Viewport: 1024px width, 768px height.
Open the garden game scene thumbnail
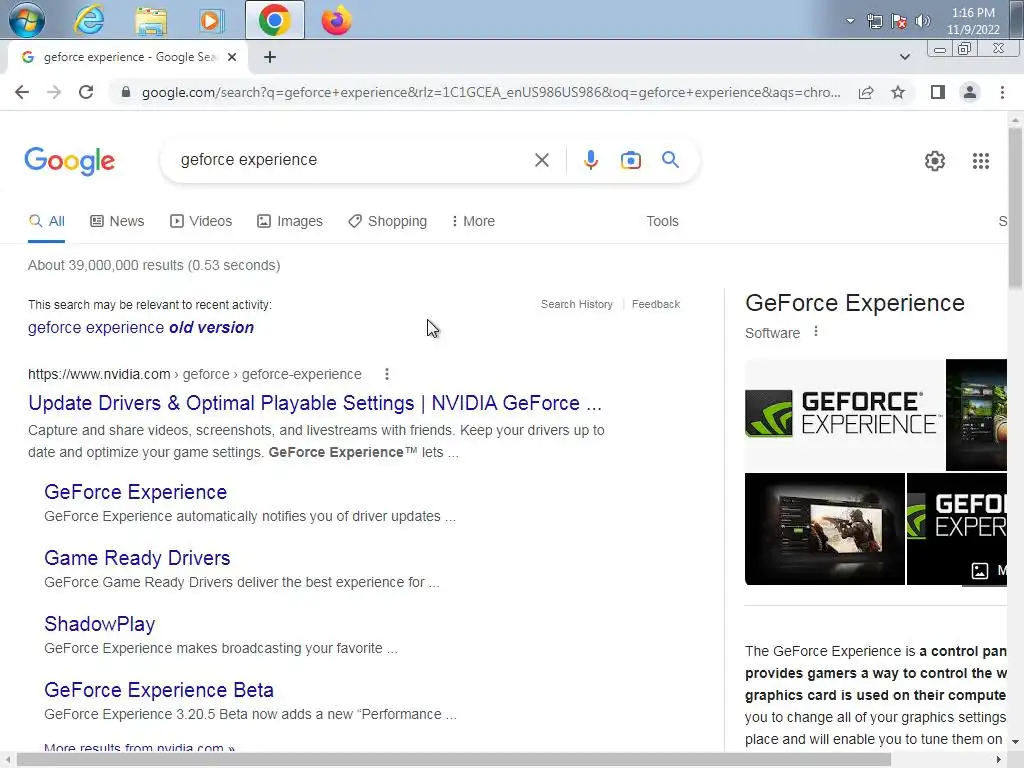(x=976, y=414)
